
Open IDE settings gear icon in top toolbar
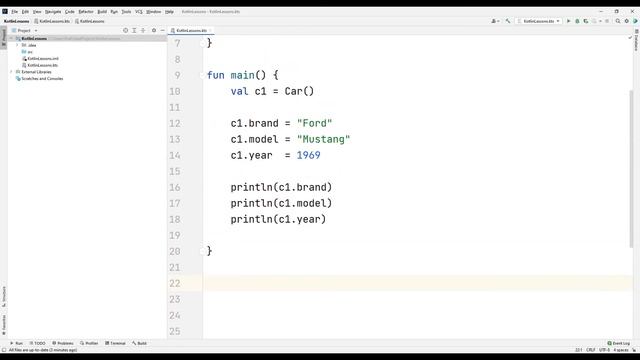coord(627,21)
